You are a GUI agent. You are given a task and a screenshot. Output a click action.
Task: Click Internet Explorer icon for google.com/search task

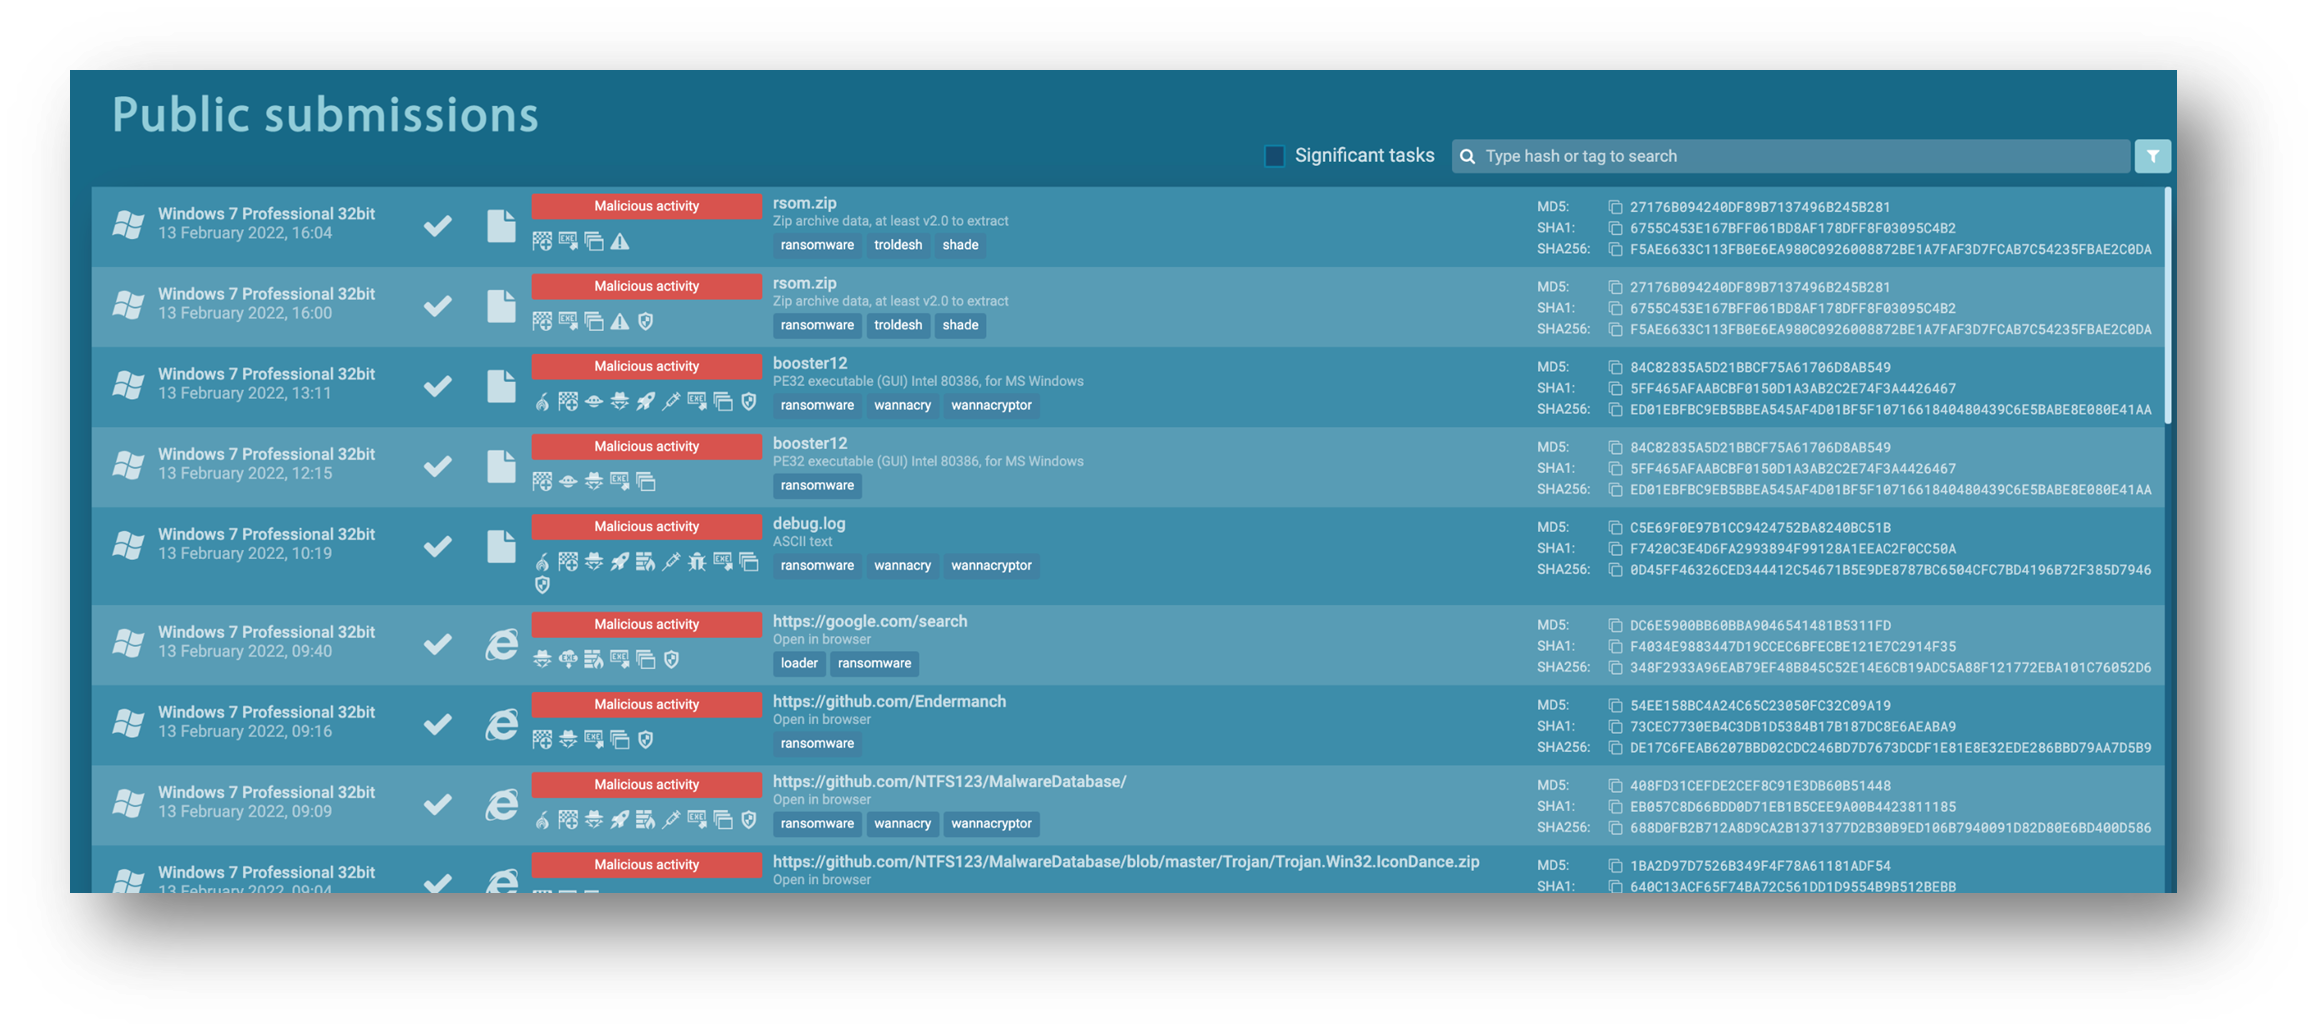(x=501, y=645)
